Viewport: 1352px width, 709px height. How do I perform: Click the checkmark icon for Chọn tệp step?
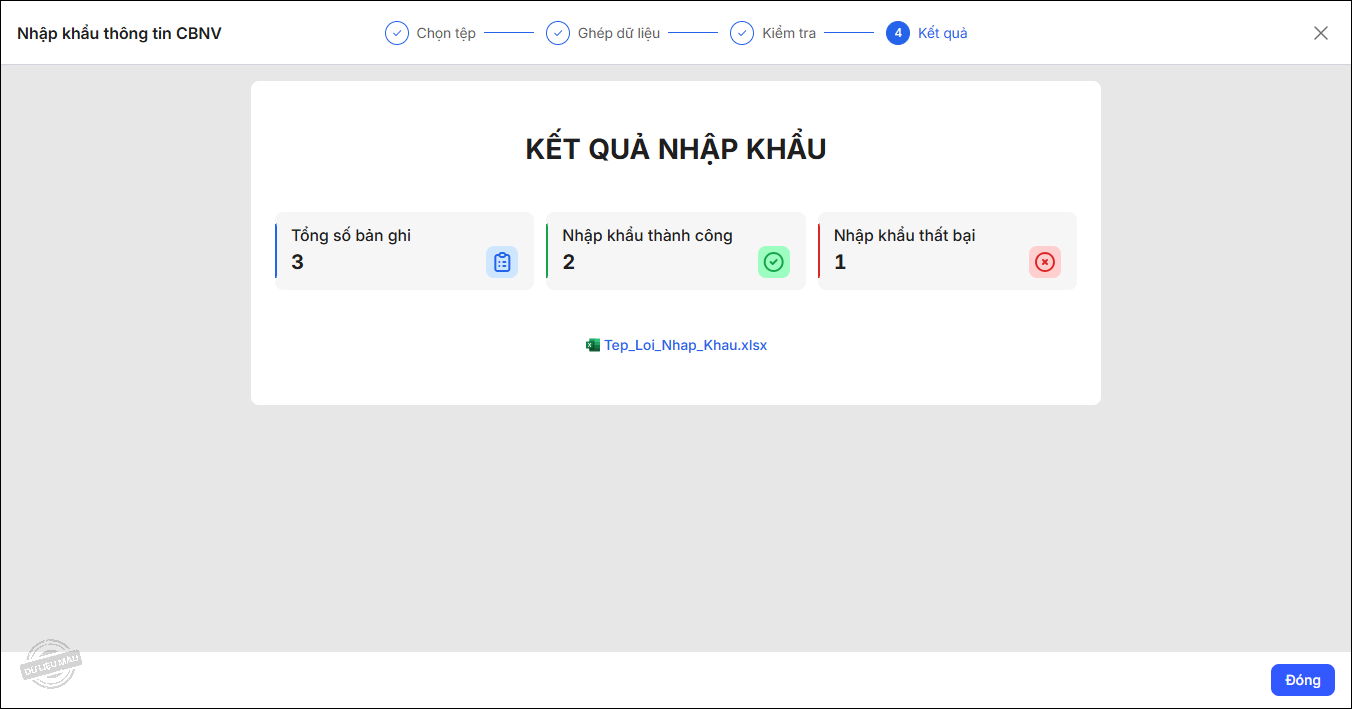coord(397,33)
